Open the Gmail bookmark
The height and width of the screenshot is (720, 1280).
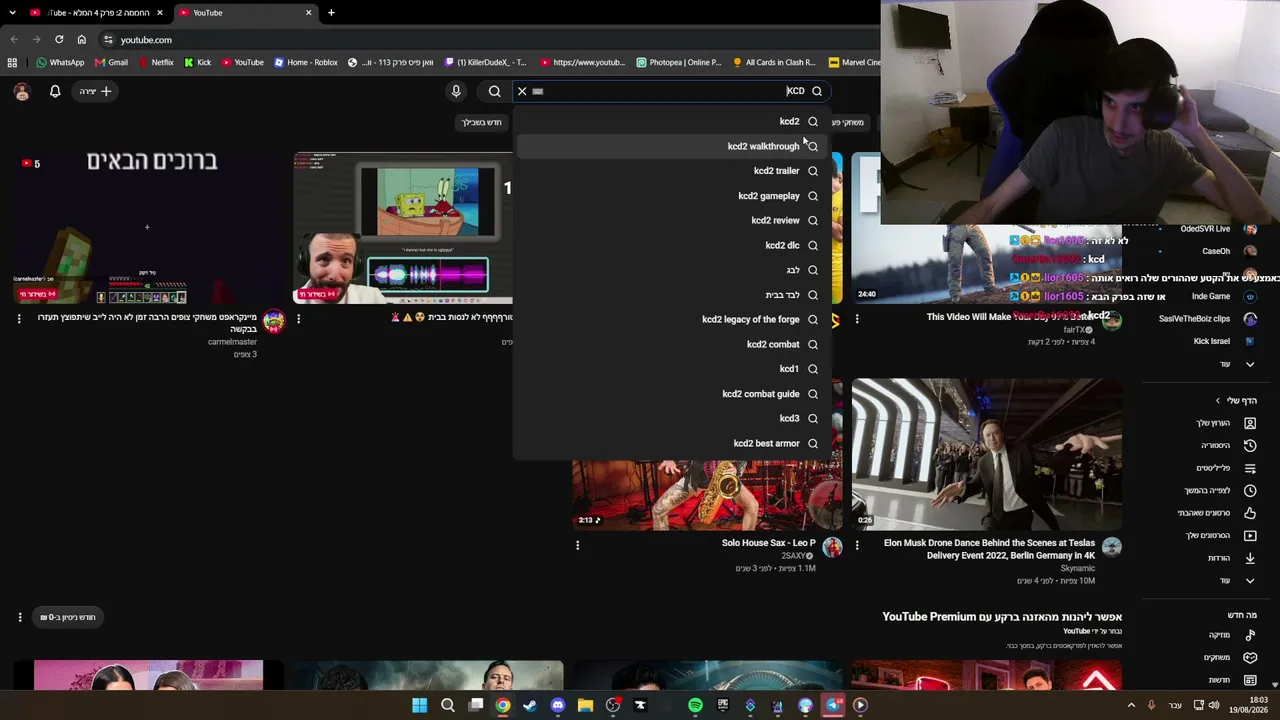click(x=110, y=62)
